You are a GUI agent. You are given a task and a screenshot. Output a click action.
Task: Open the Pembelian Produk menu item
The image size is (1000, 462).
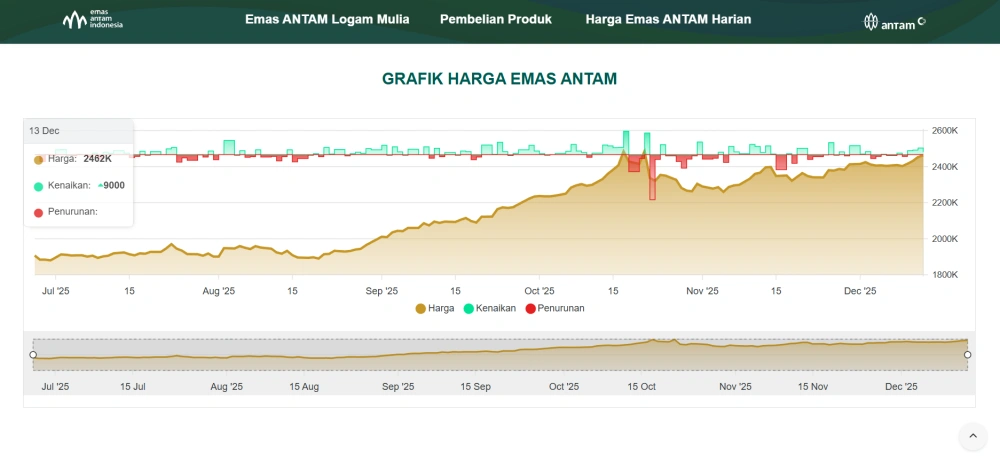496,19
